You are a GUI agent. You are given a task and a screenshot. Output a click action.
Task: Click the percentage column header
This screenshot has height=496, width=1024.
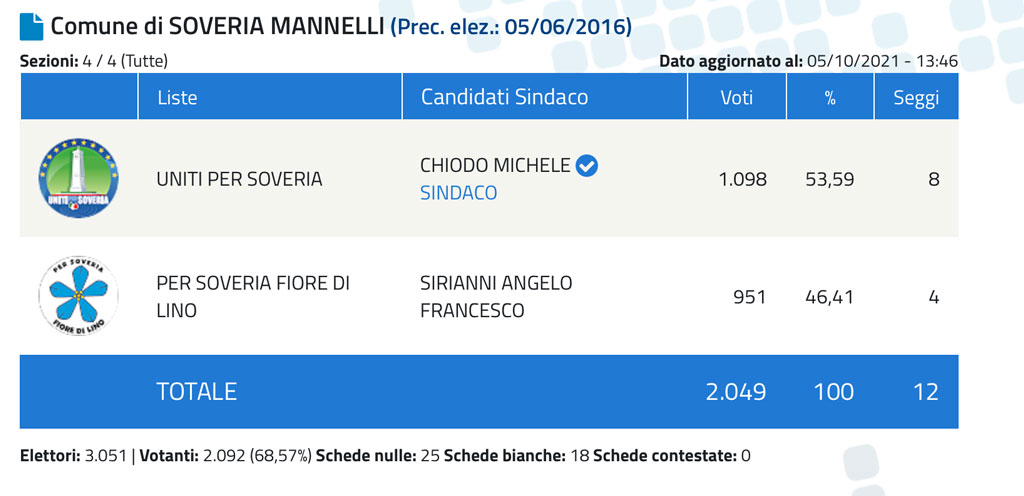[830, 97]
